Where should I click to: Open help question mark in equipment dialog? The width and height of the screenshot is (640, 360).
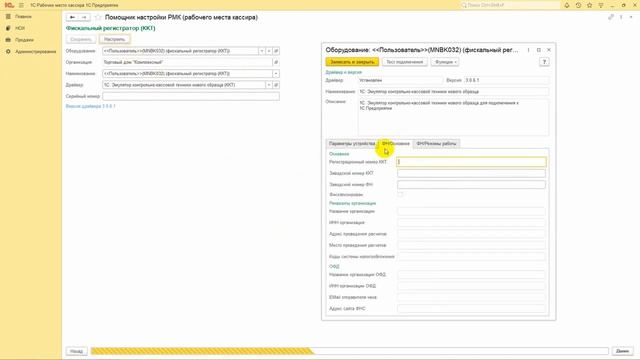tap(544, 62)
